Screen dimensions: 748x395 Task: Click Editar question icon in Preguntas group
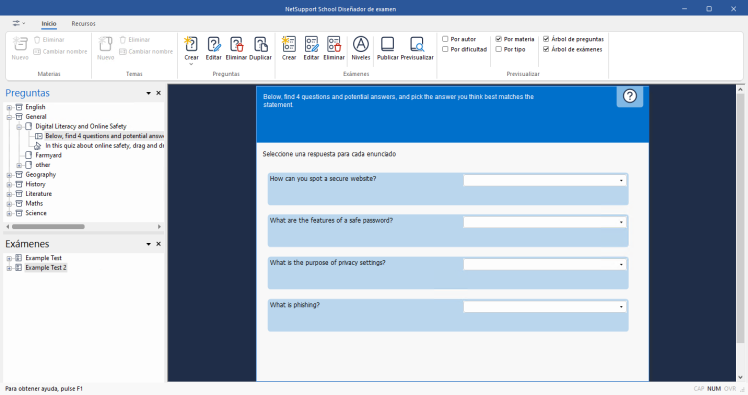pyautogui.click(x=213, y=49)
